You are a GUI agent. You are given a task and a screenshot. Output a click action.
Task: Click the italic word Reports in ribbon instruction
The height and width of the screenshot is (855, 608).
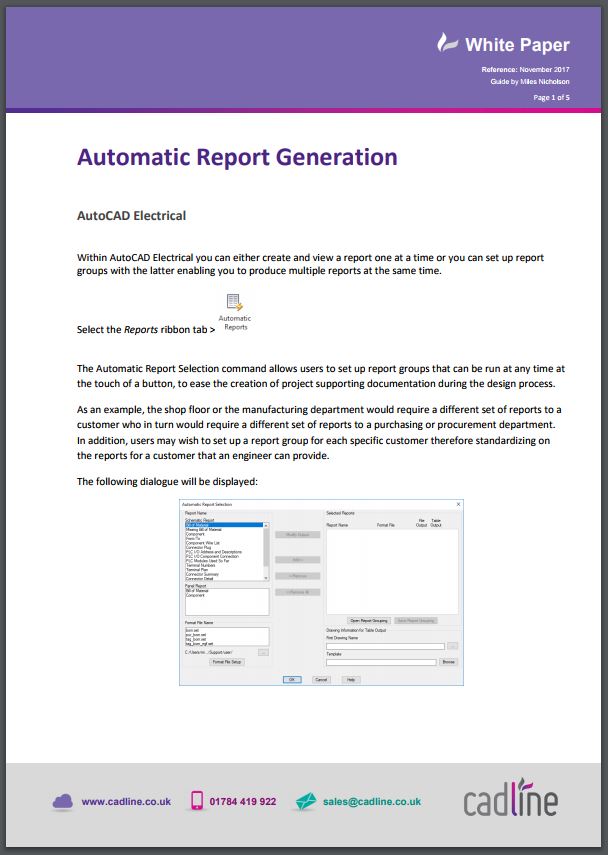click(x=141, y=329)
